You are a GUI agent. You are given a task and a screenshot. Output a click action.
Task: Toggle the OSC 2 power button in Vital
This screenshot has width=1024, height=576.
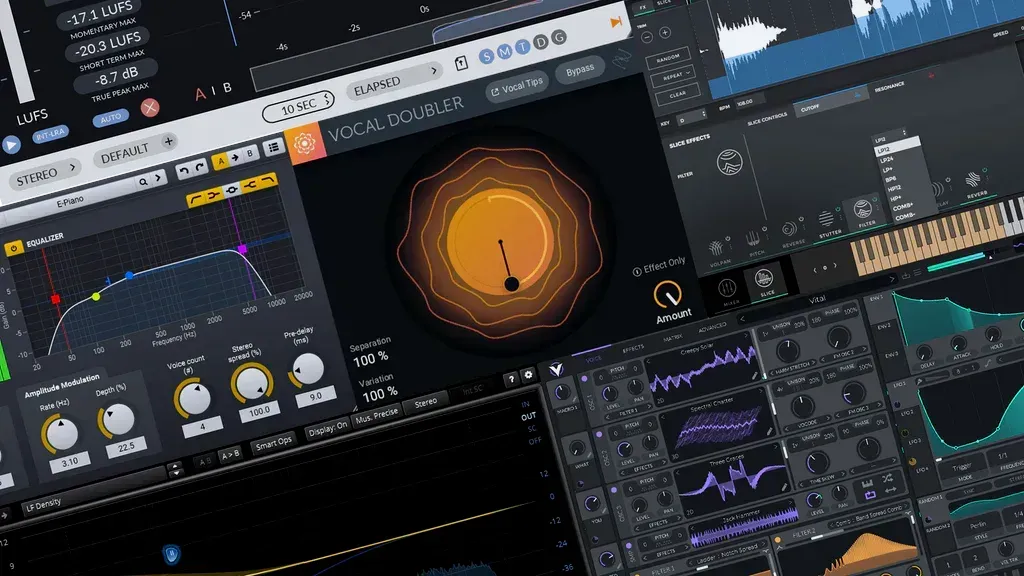coord(598,435)
